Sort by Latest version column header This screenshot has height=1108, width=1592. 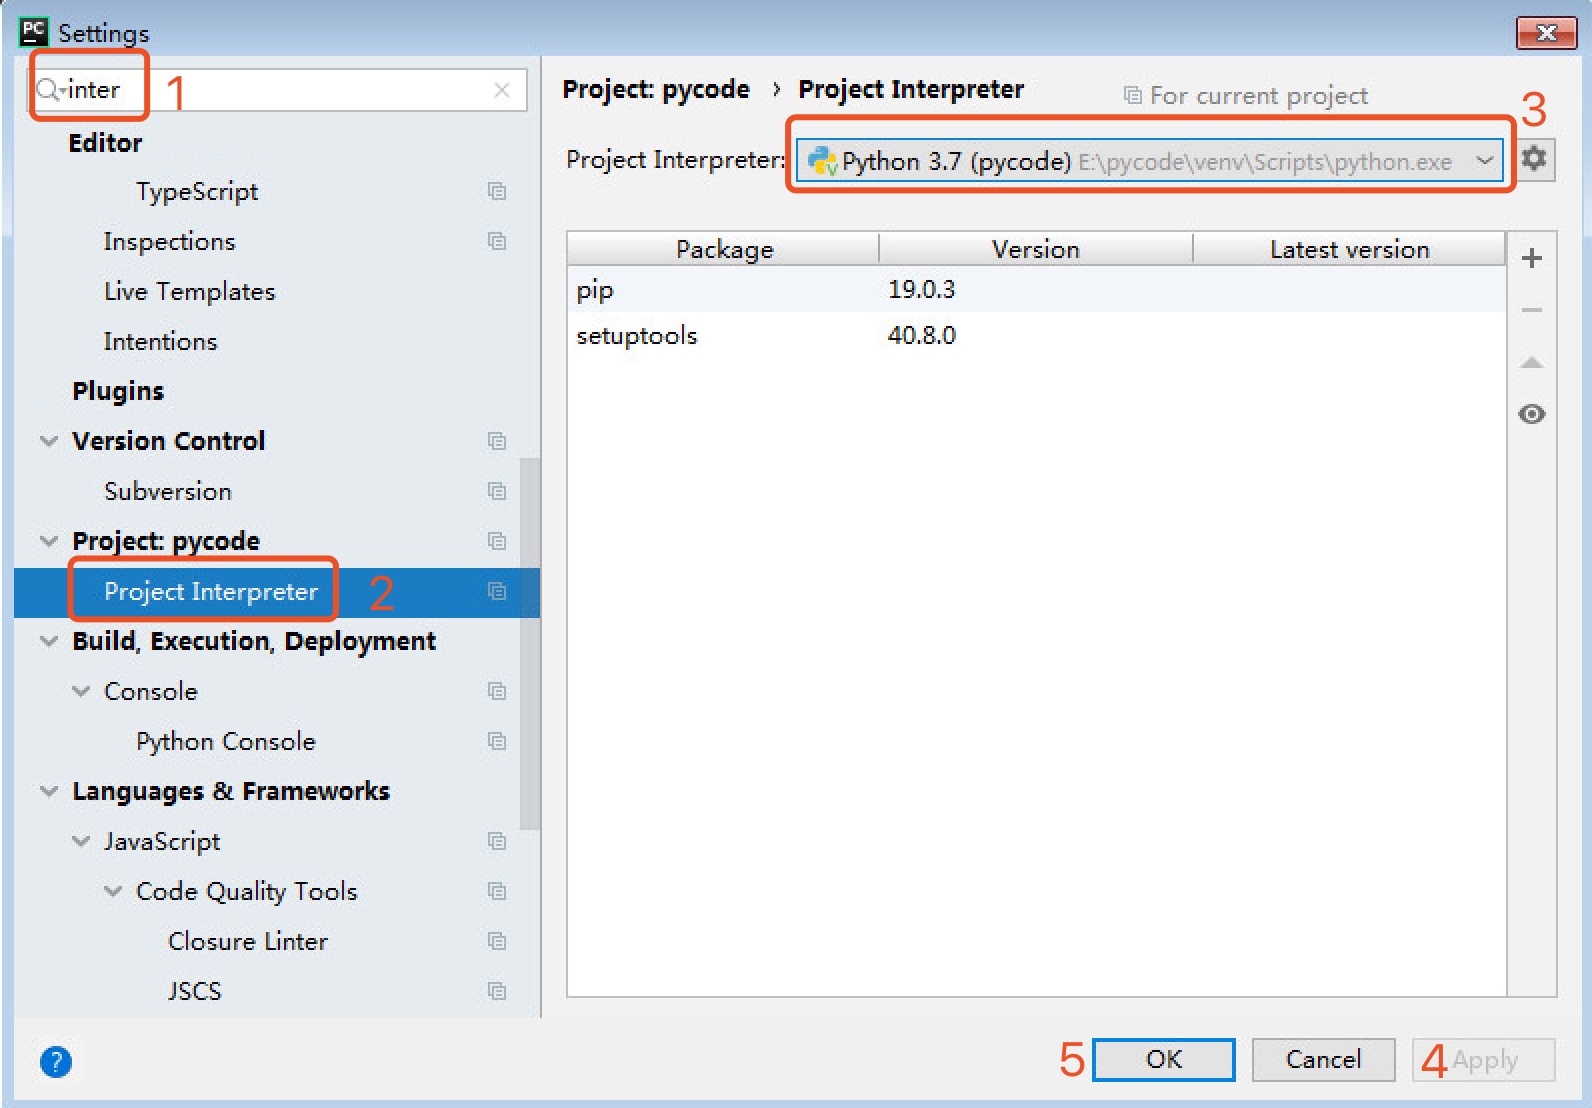point(1349,249)
